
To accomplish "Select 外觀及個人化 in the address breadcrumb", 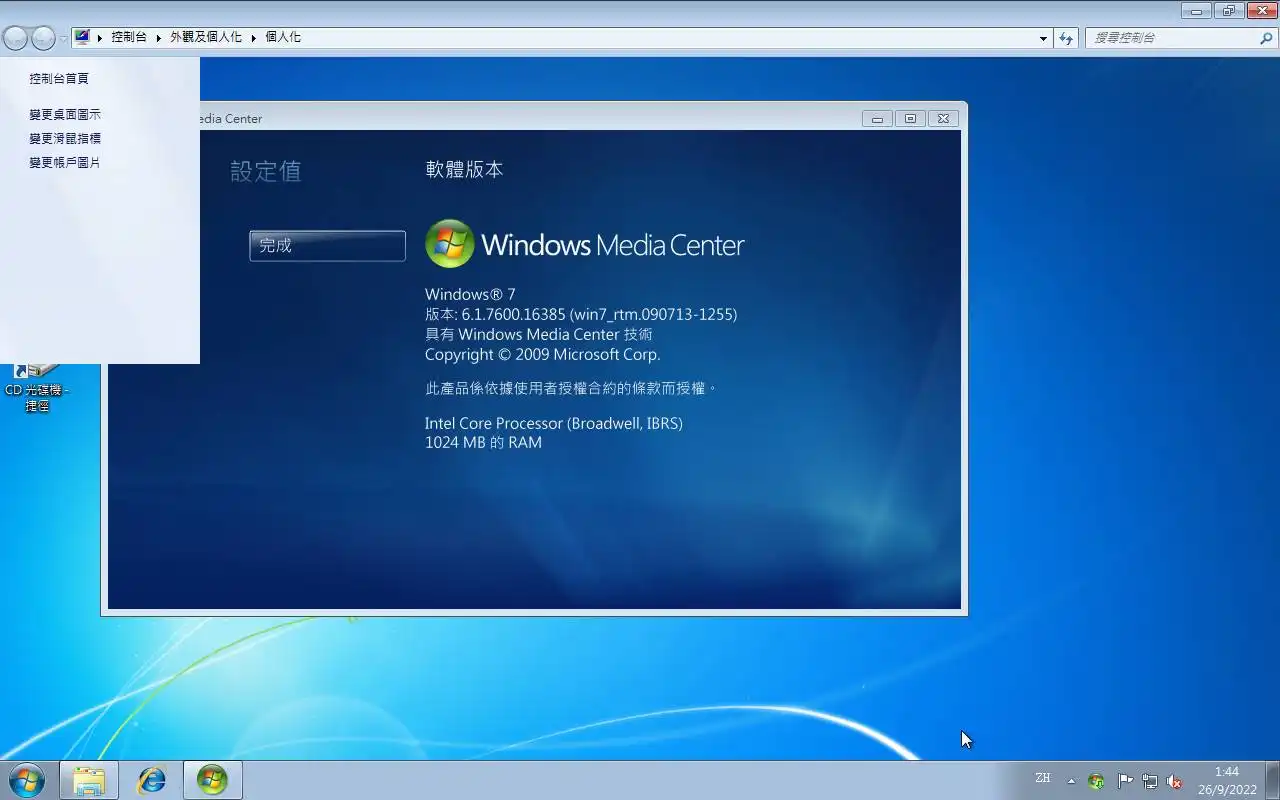I will click(206, 37).
